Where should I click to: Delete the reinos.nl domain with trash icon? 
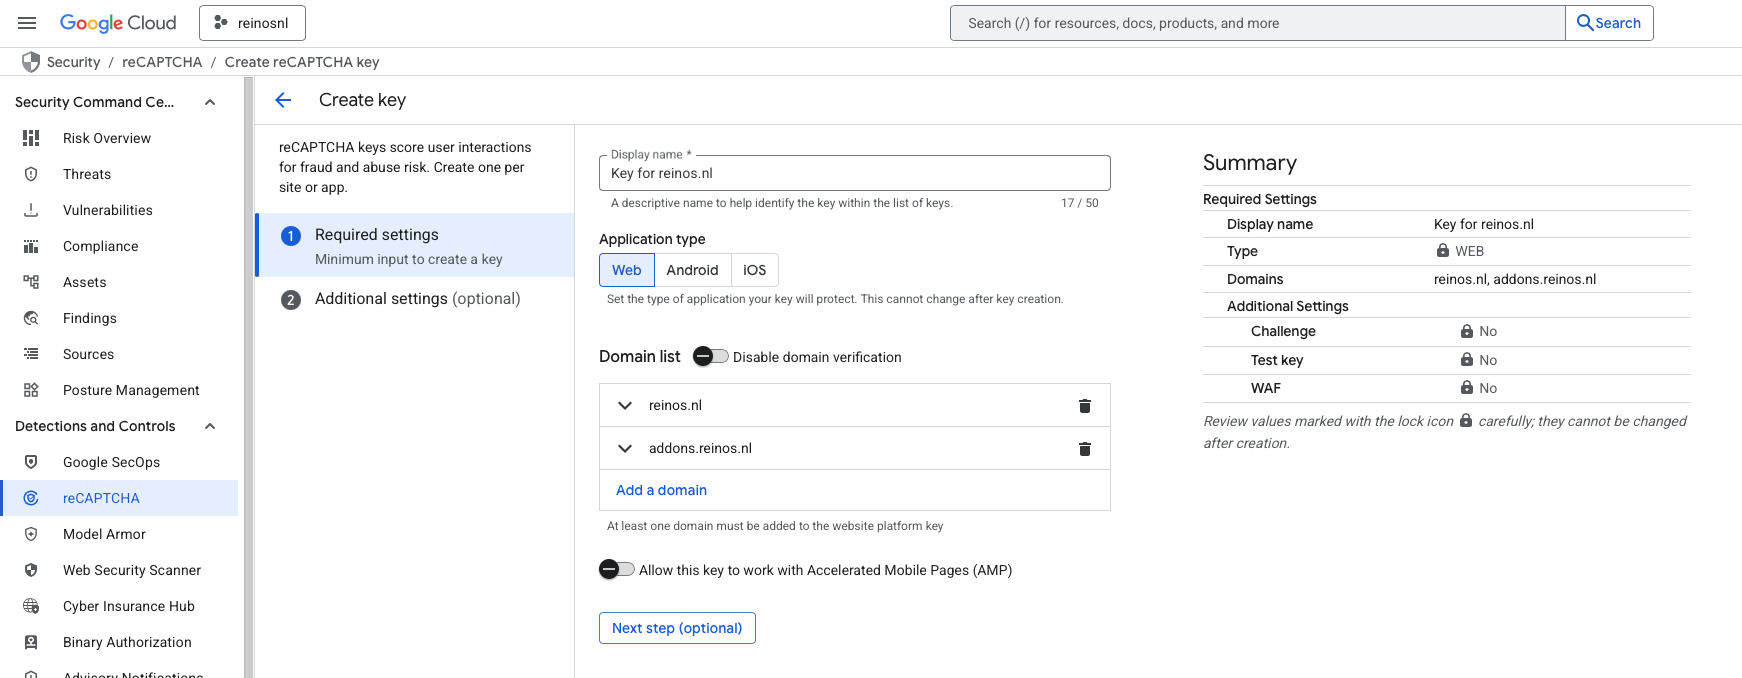click(x=1084, y=406)
